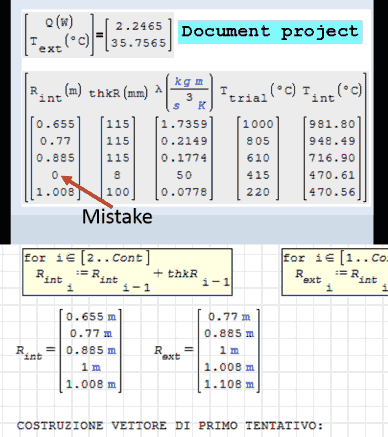Select the T int value 470.56
388x437 pixels.
pyautogui.click(x=332, y=192)
